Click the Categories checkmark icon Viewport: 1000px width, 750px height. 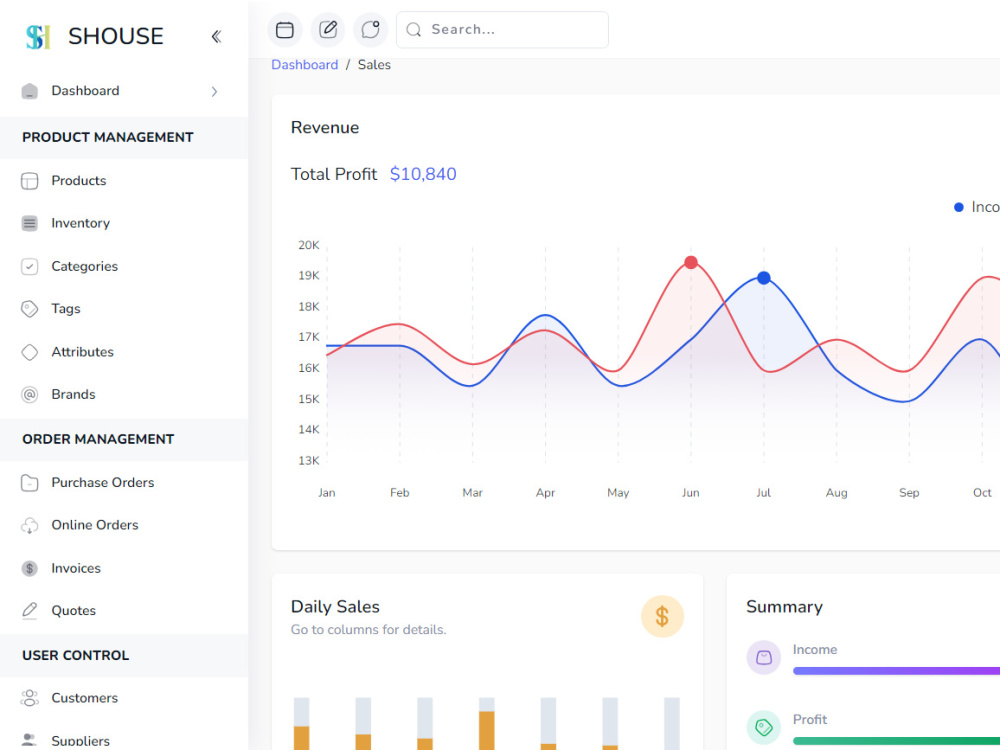(29, 267)
